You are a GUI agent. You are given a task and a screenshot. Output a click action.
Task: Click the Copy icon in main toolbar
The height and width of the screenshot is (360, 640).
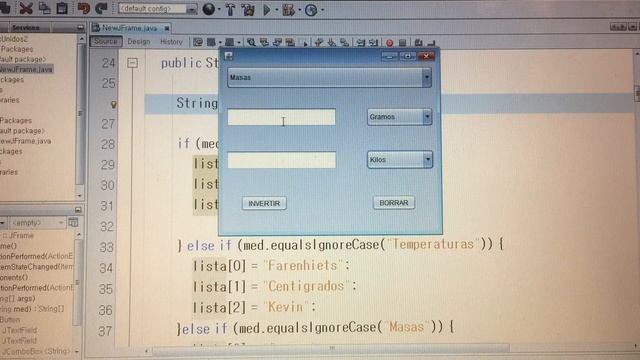point(44,8)
